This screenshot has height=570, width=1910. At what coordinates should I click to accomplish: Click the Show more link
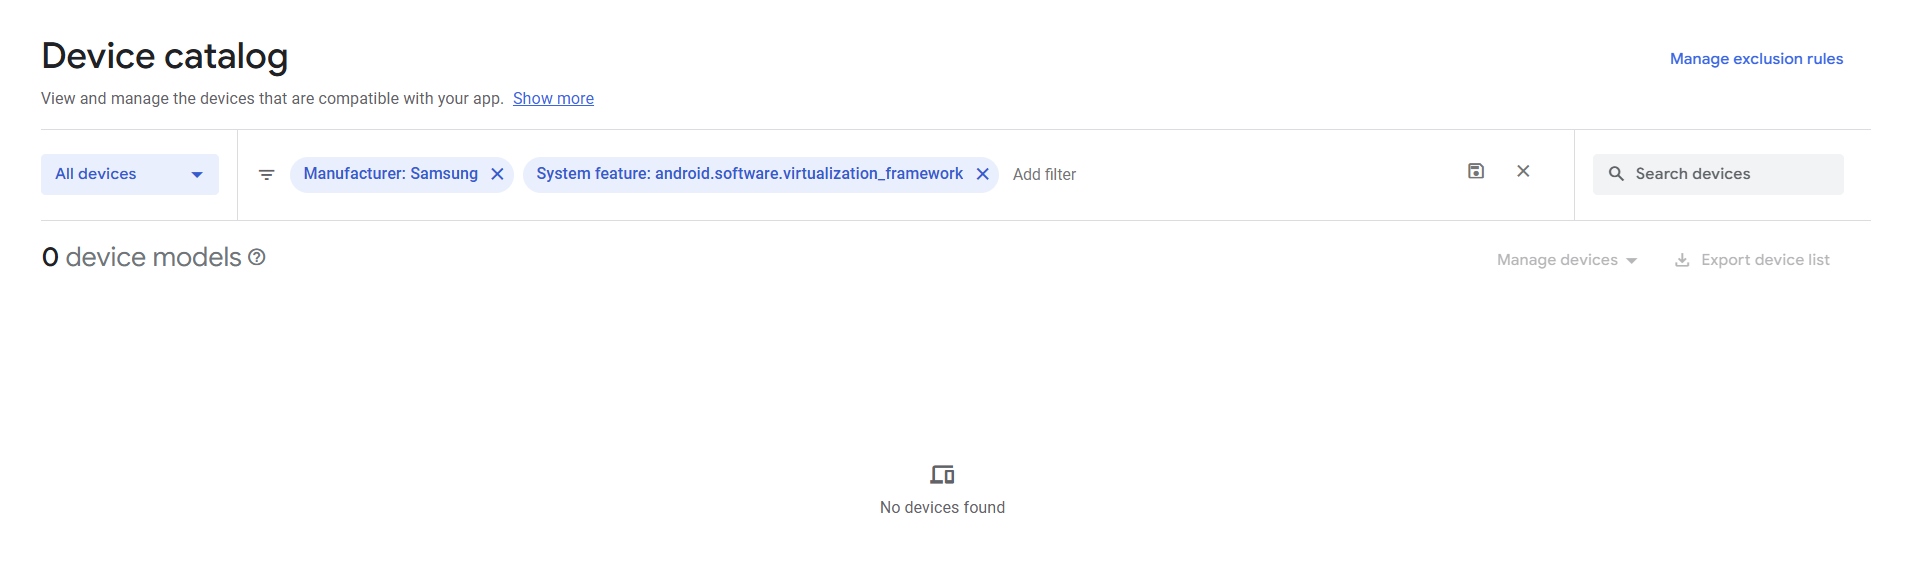point(553,99)
